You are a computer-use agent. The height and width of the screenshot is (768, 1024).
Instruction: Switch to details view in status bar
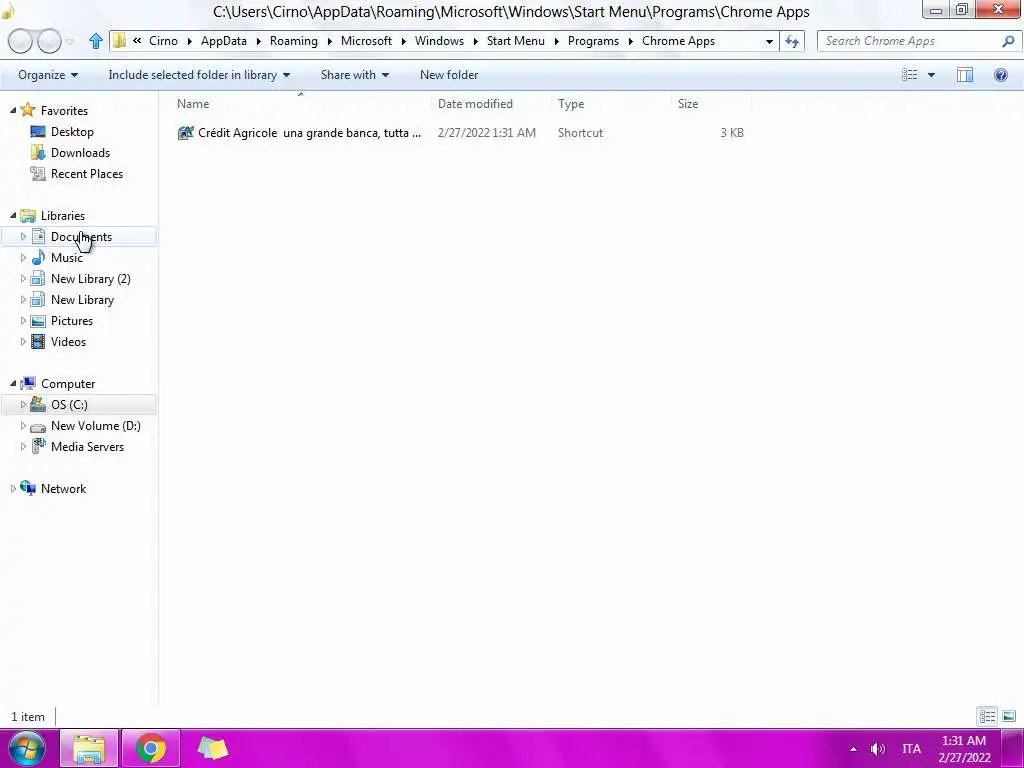[987, 716]
